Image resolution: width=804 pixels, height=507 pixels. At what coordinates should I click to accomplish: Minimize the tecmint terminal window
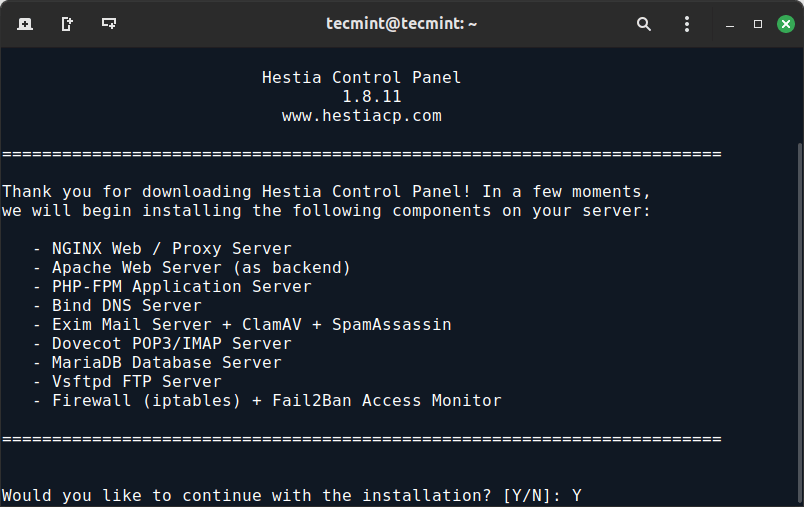click(730, 24)
